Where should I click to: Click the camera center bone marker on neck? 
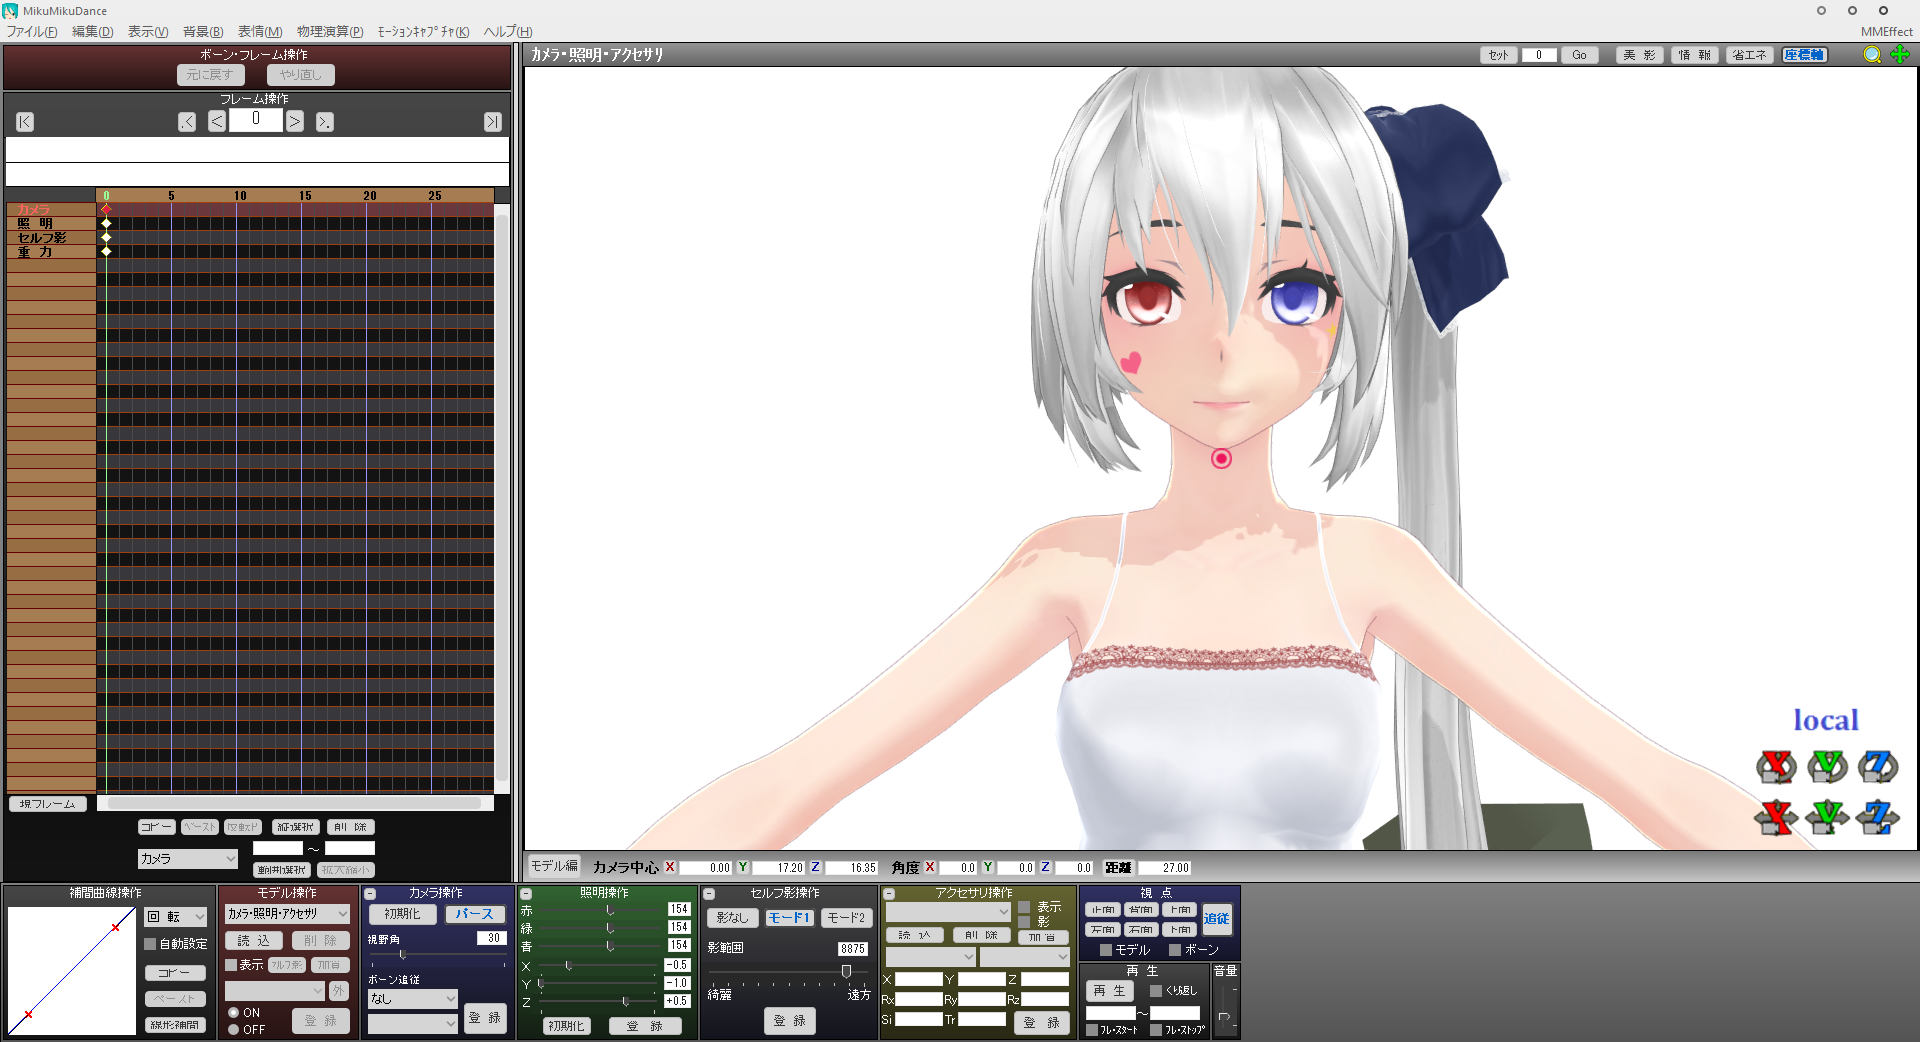tap(1221, 458)
